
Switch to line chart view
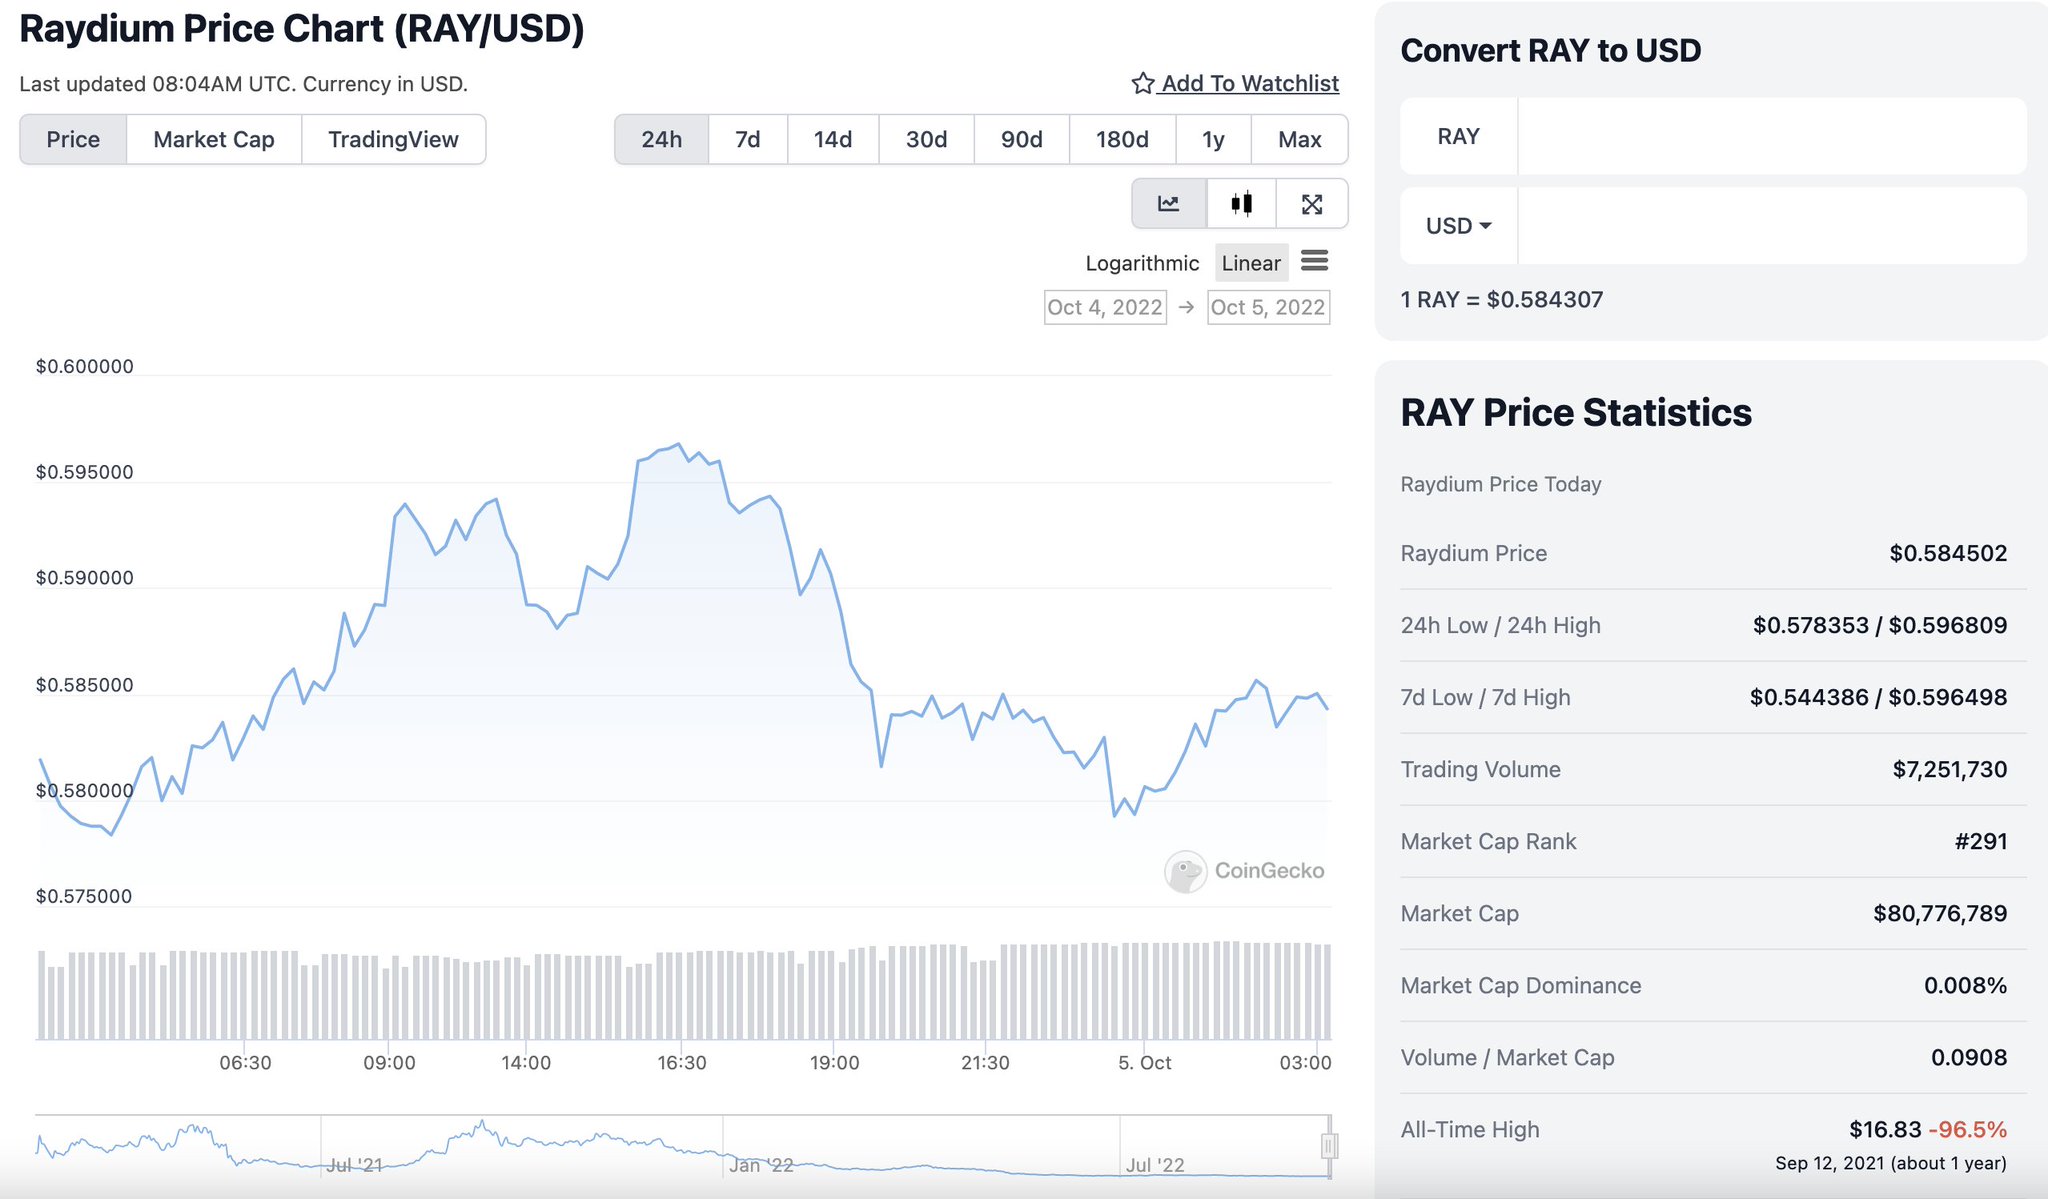[x=1169, y=204]
